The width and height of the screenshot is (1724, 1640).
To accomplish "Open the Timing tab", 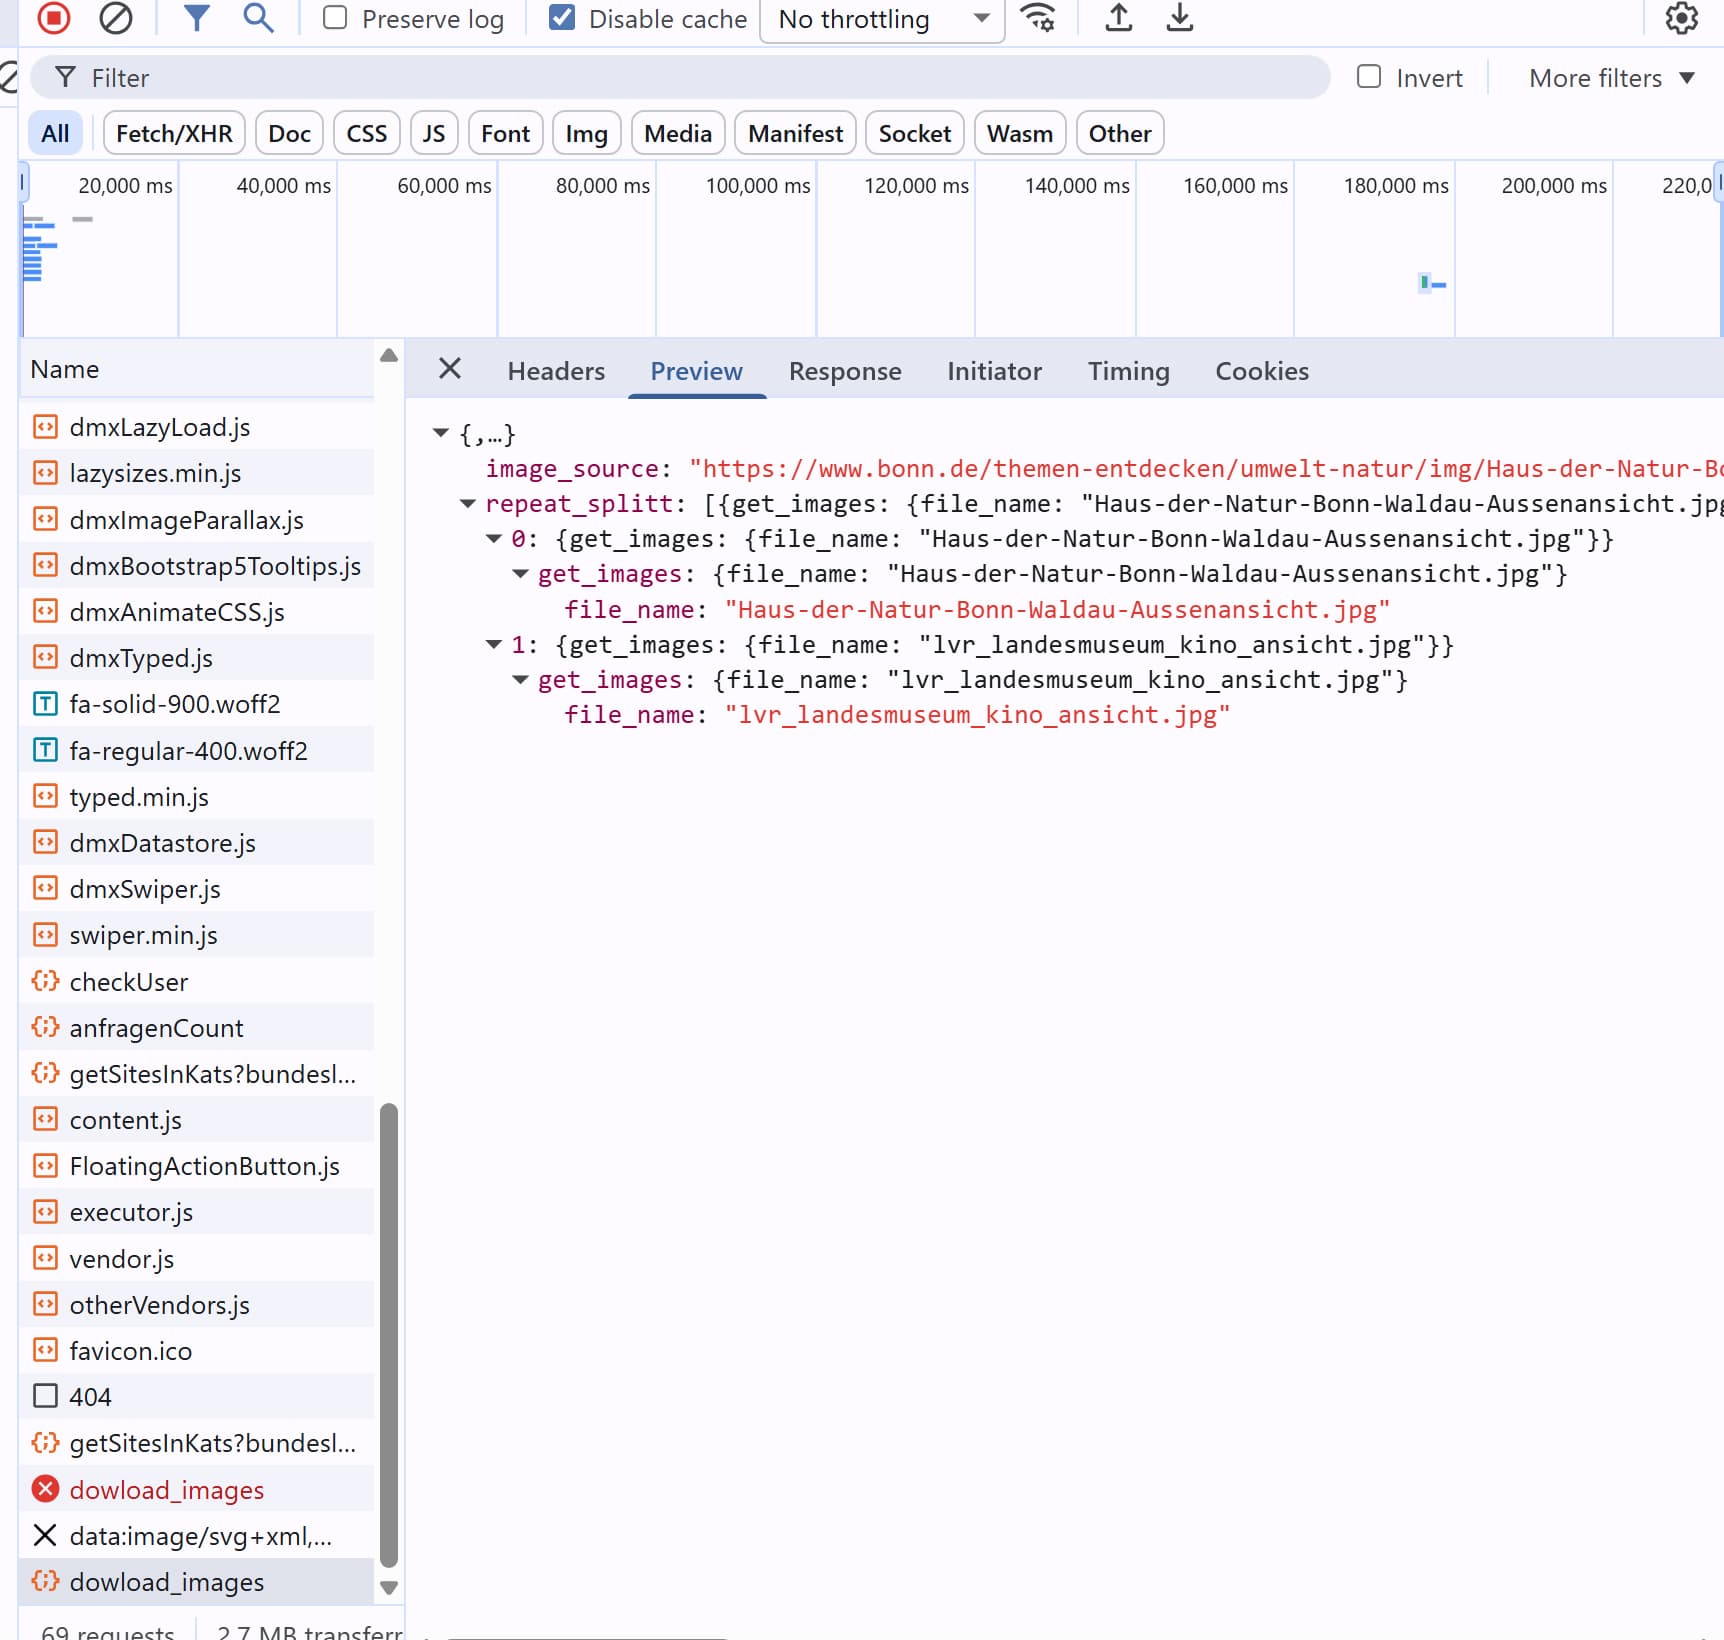I will [x=1128, y=371].
